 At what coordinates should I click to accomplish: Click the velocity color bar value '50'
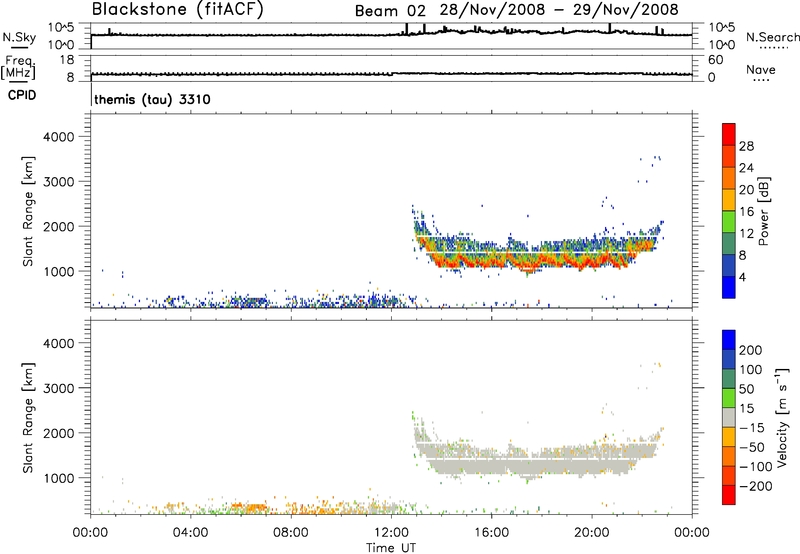(747, 389)
